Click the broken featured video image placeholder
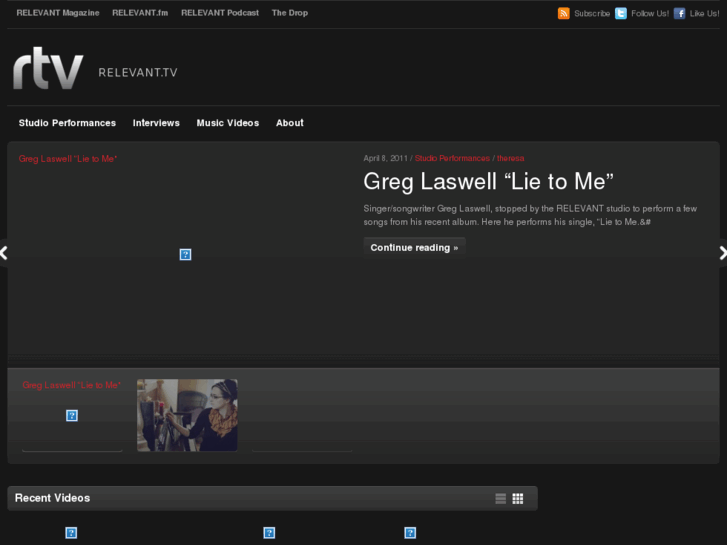727x545 pixels. 185,254
